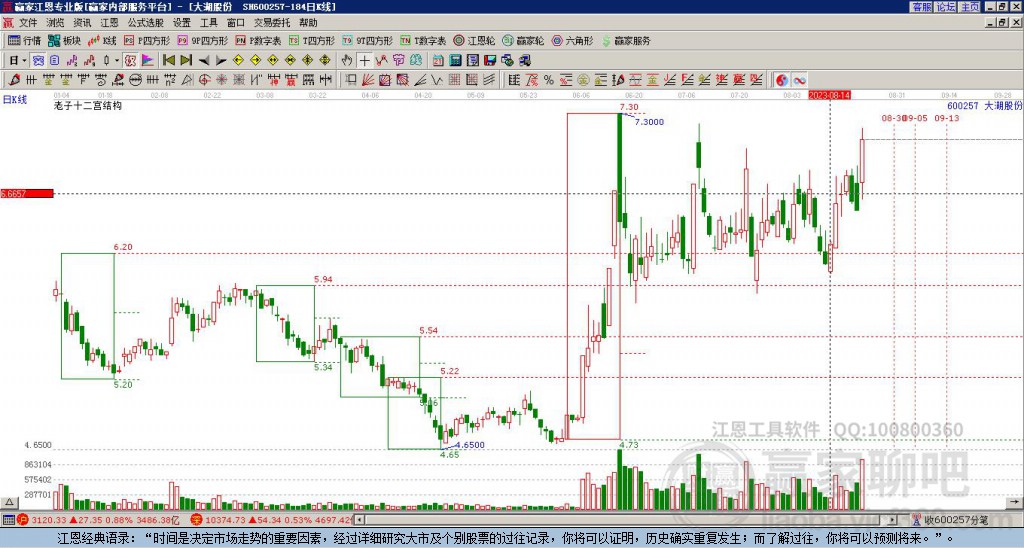Image resolution: width=1024 pixels, height=548 pixels.
Task: Click the up triangle button near volume
Action: (x=9, y=502)
